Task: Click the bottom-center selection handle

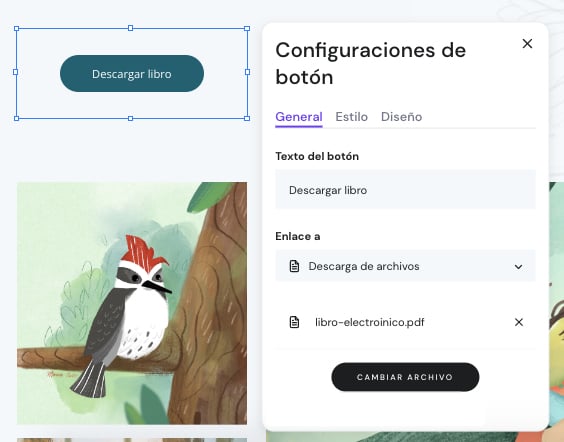Action: point(131,118)
